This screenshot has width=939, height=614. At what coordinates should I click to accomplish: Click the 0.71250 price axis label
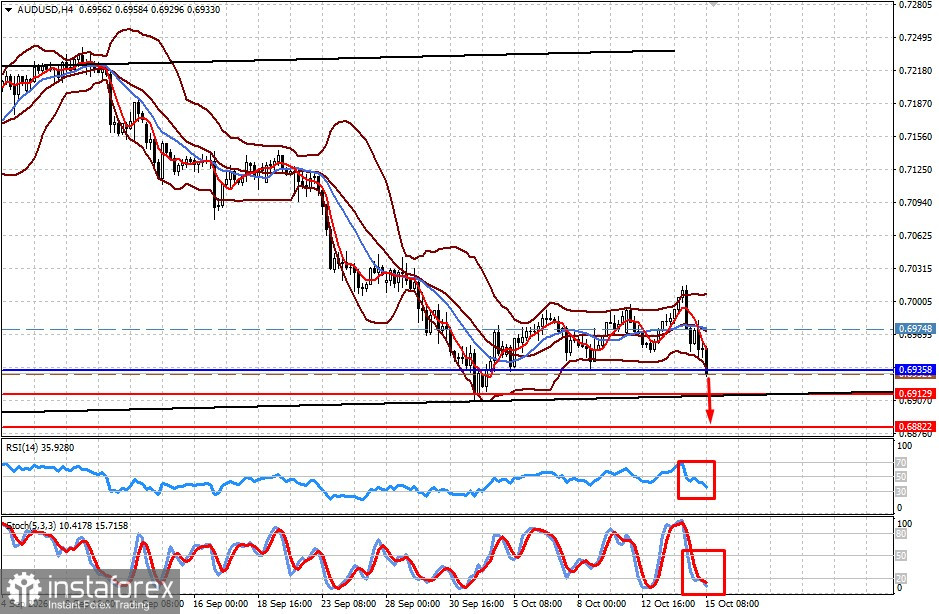pos(916,170)
